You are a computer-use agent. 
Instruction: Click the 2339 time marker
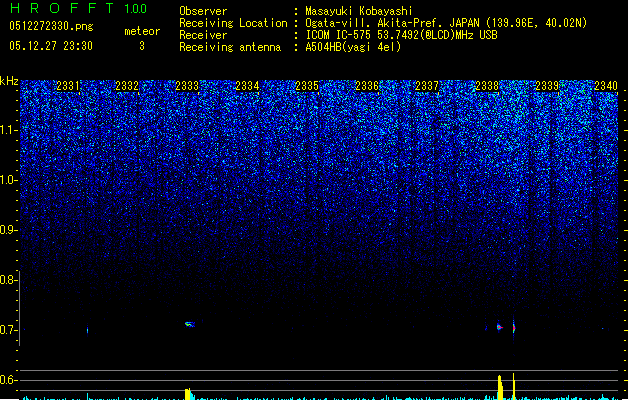547,86
